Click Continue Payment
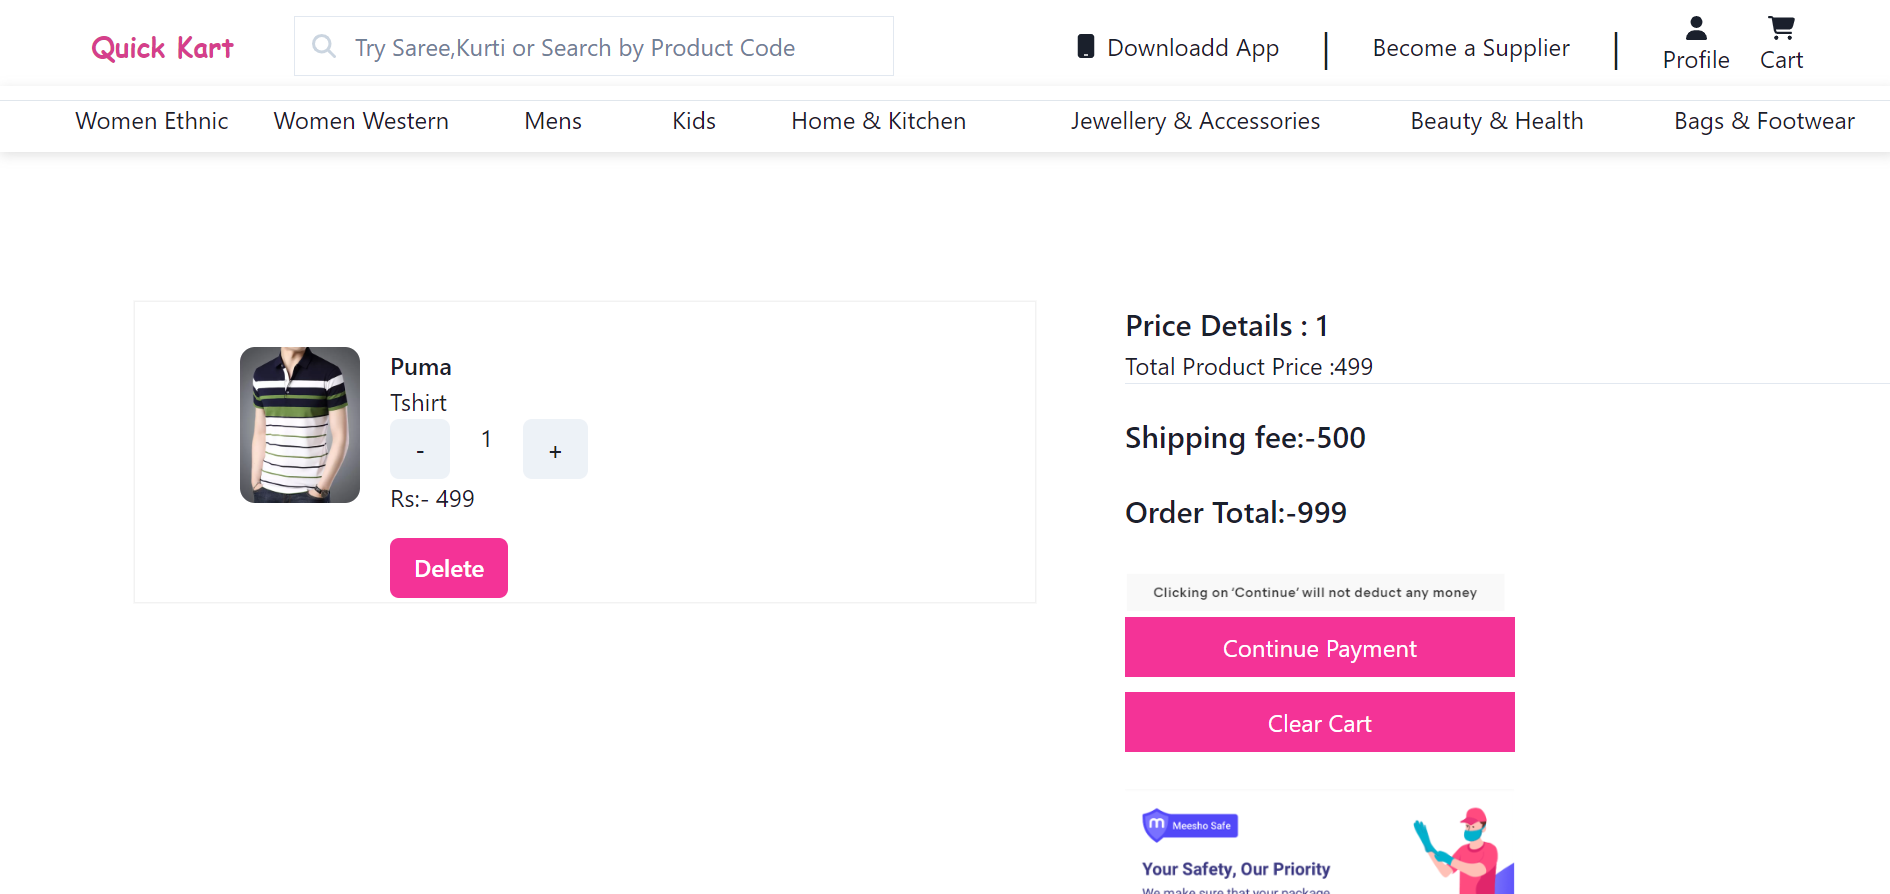 point(1319,648)
